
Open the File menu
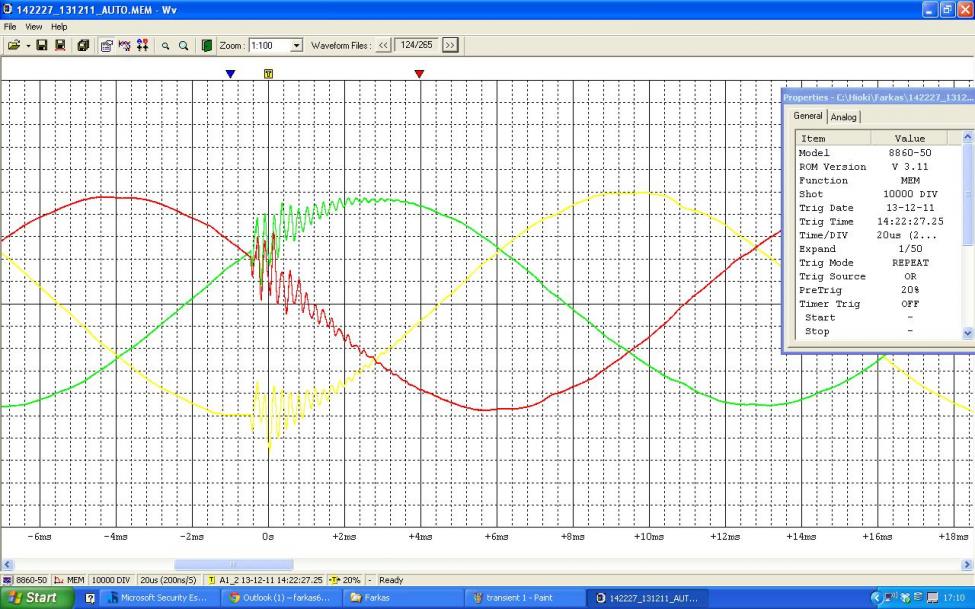click(10, 27)
